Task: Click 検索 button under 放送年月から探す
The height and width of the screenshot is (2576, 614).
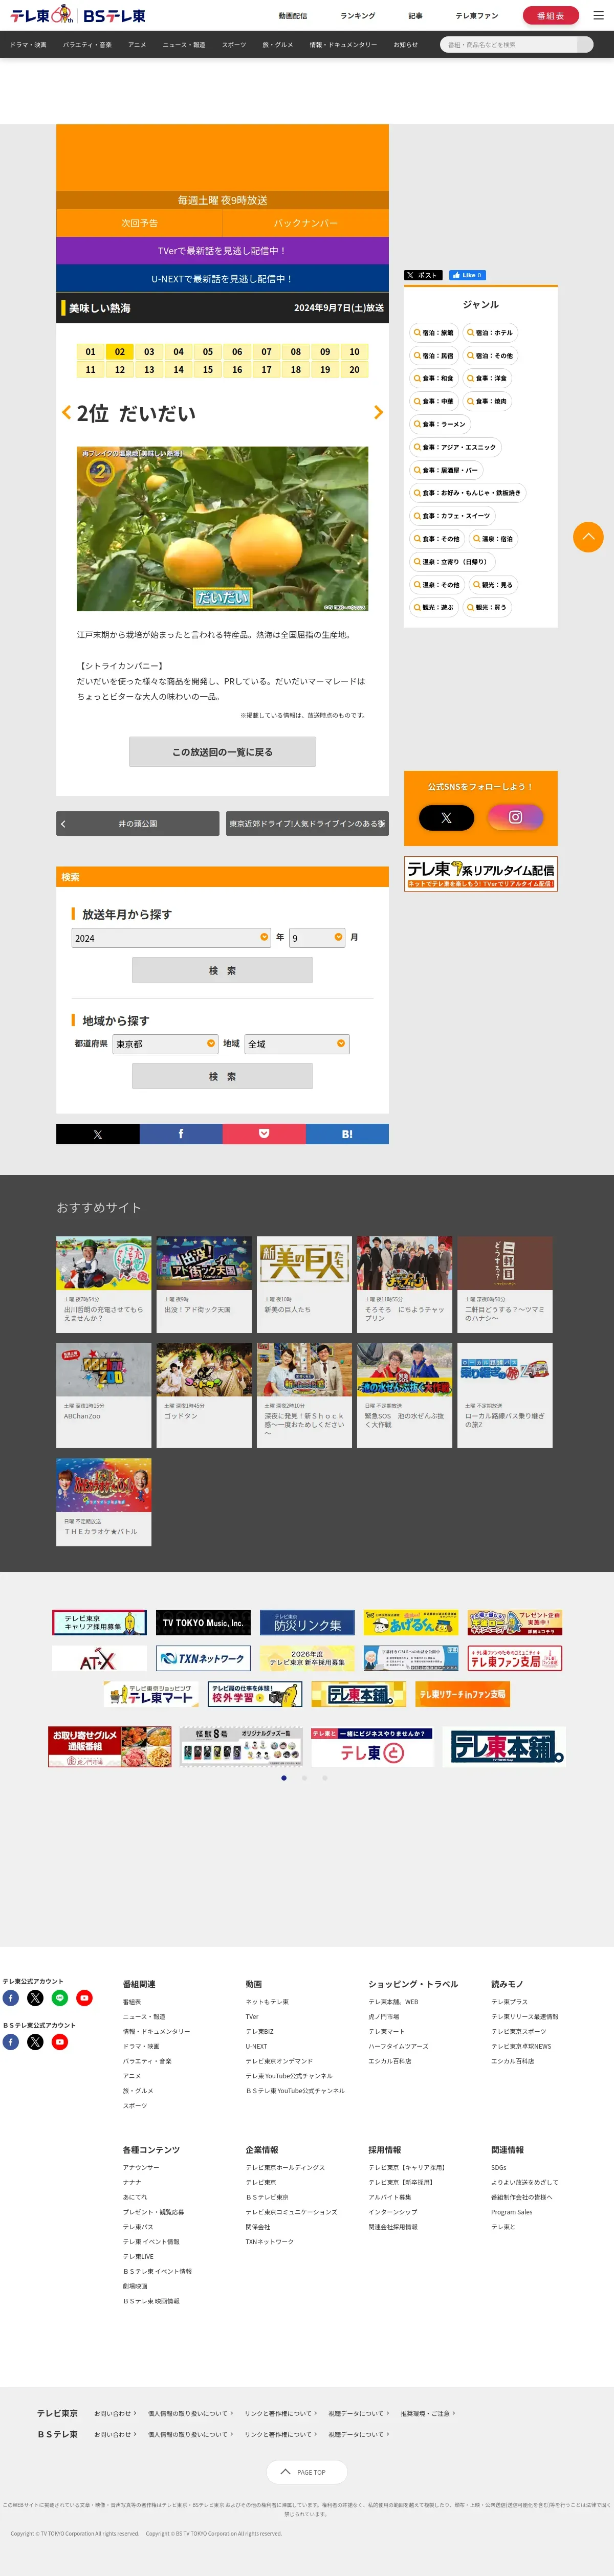Action: point(222,970)
